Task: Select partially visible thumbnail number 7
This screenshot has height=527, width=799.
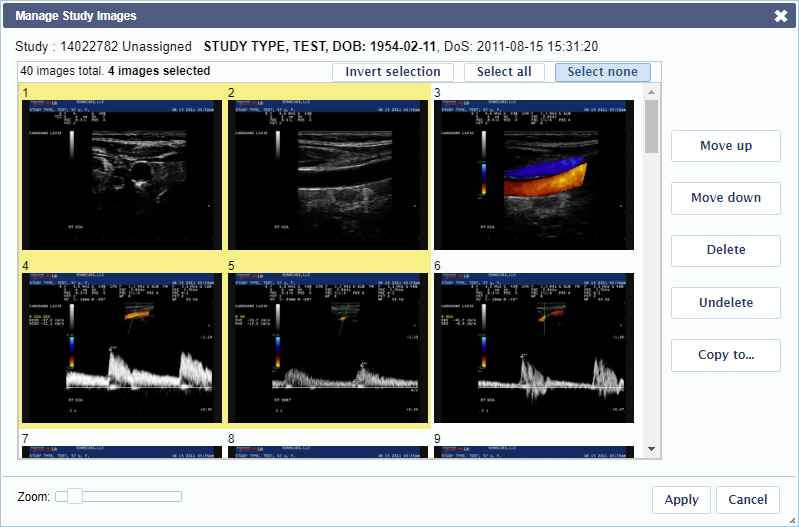Action: [122, 452]
